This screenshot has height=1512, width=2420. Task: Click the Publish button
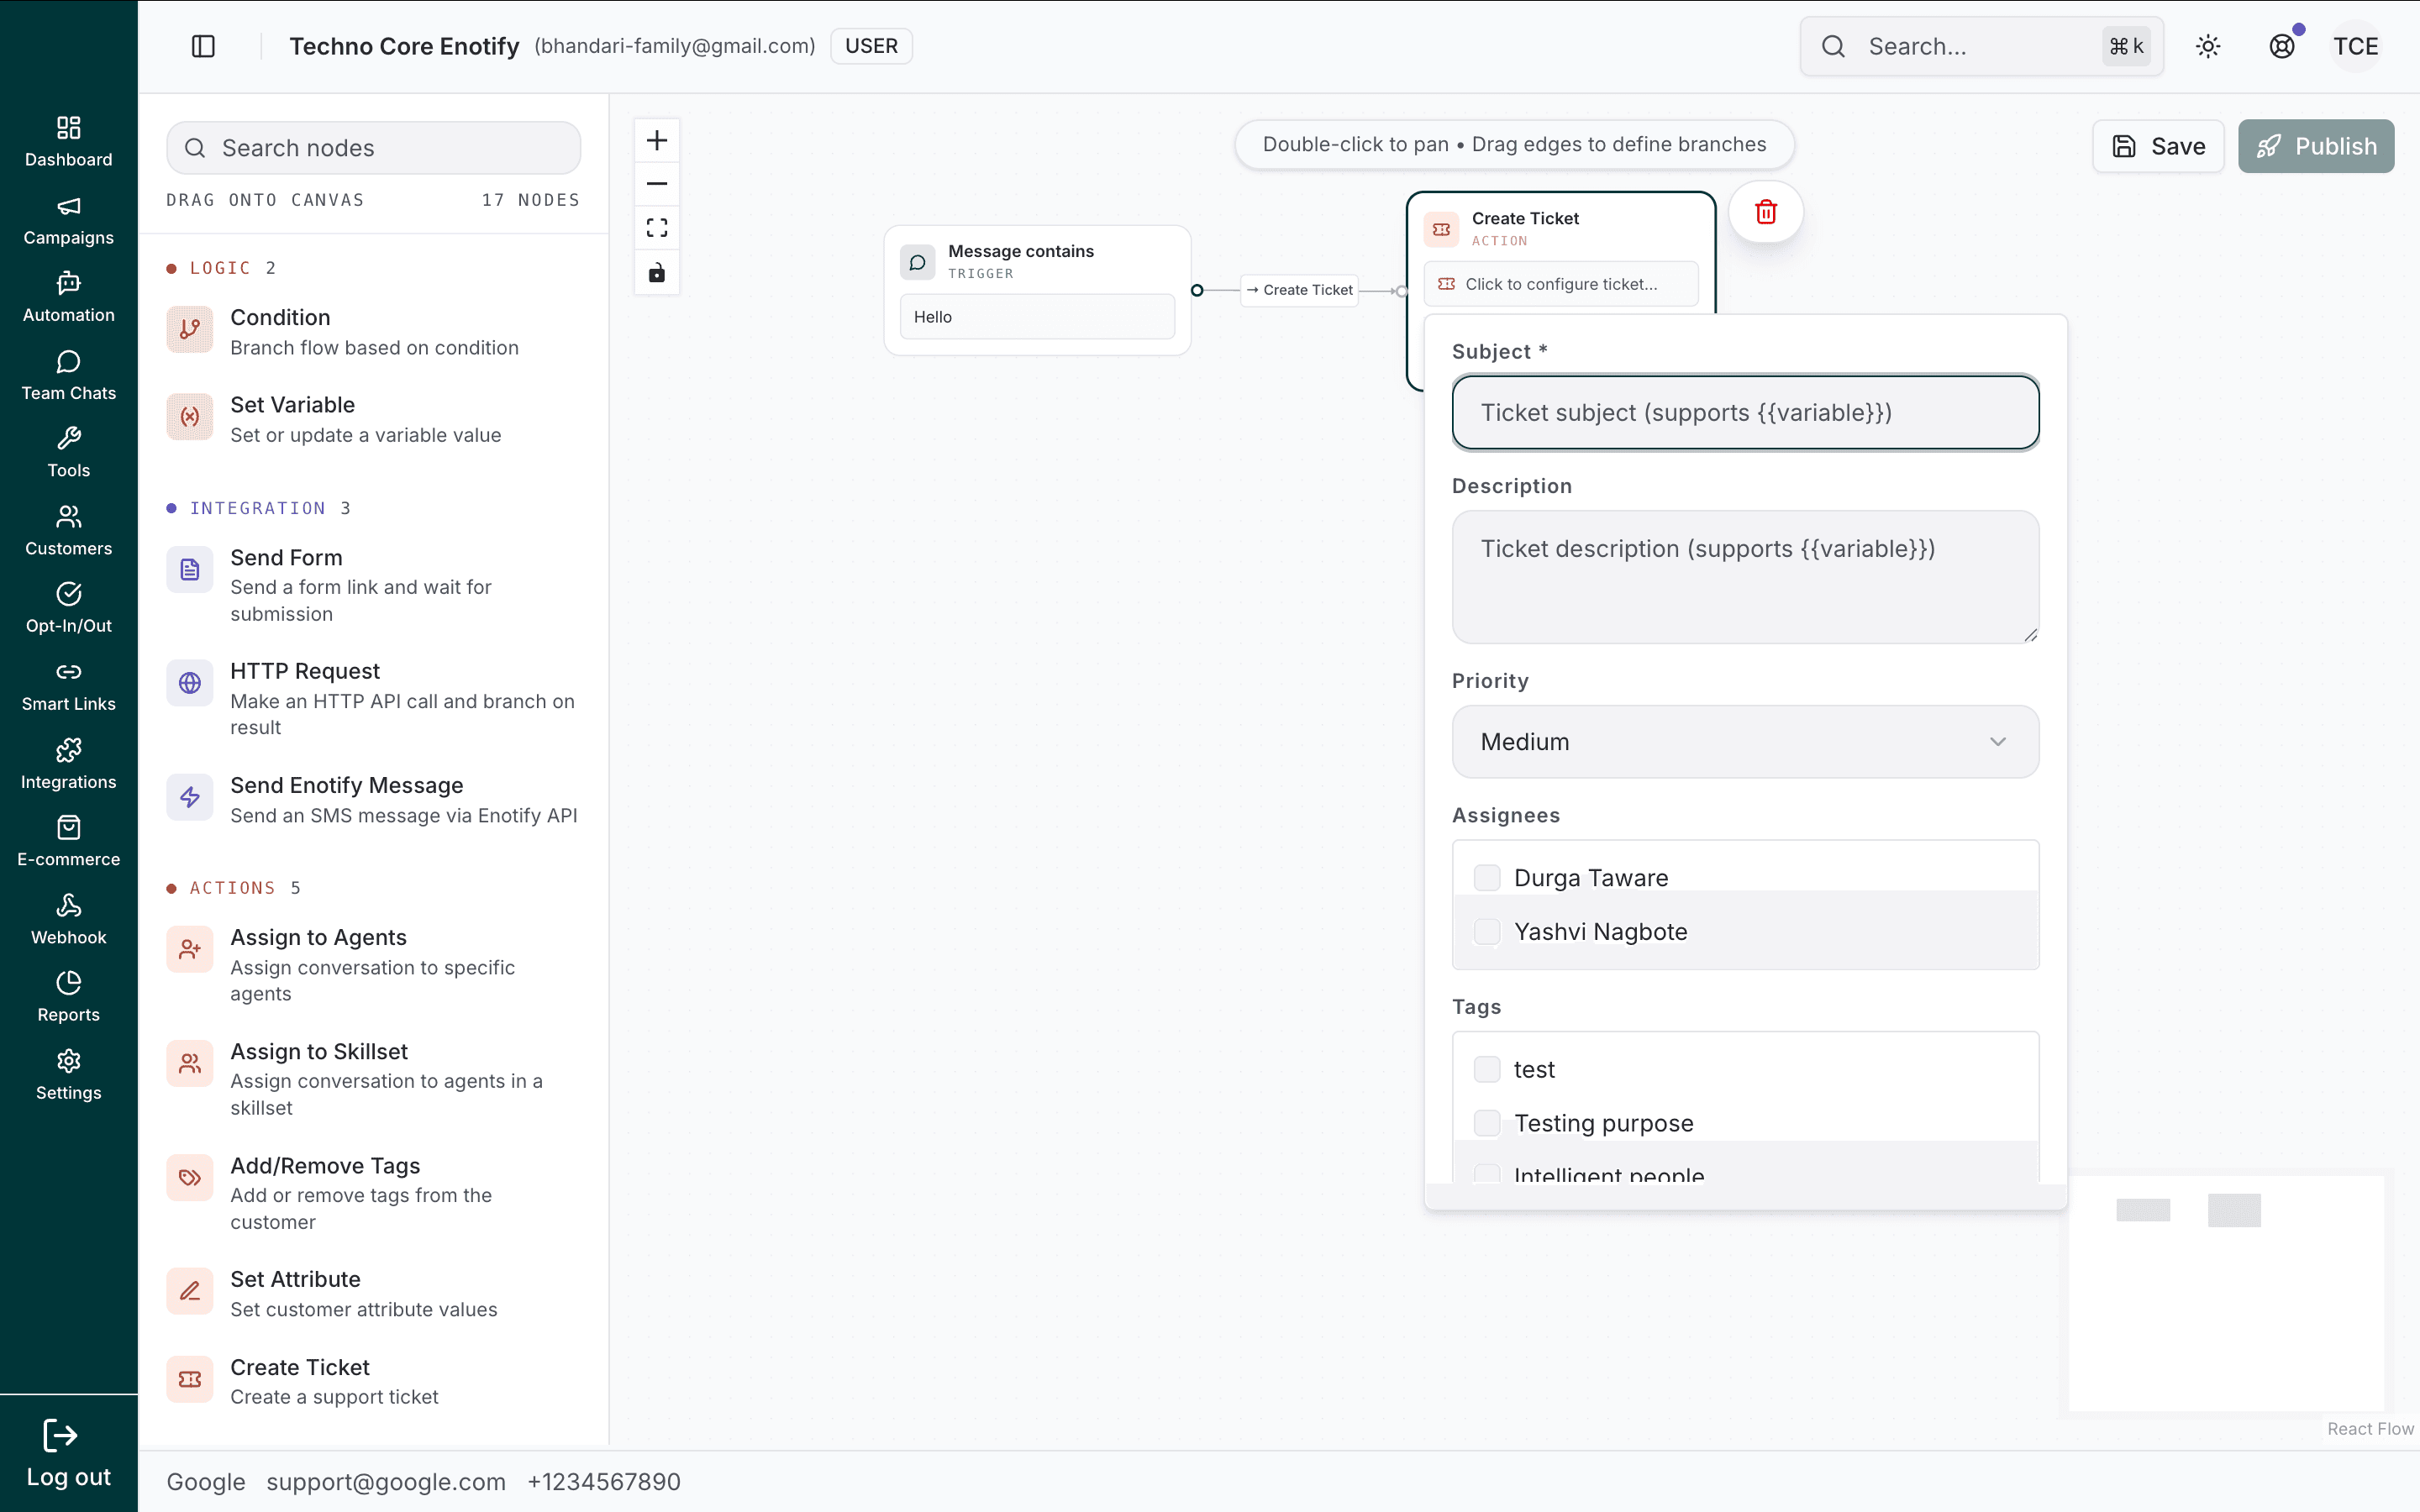point(2316,146)
